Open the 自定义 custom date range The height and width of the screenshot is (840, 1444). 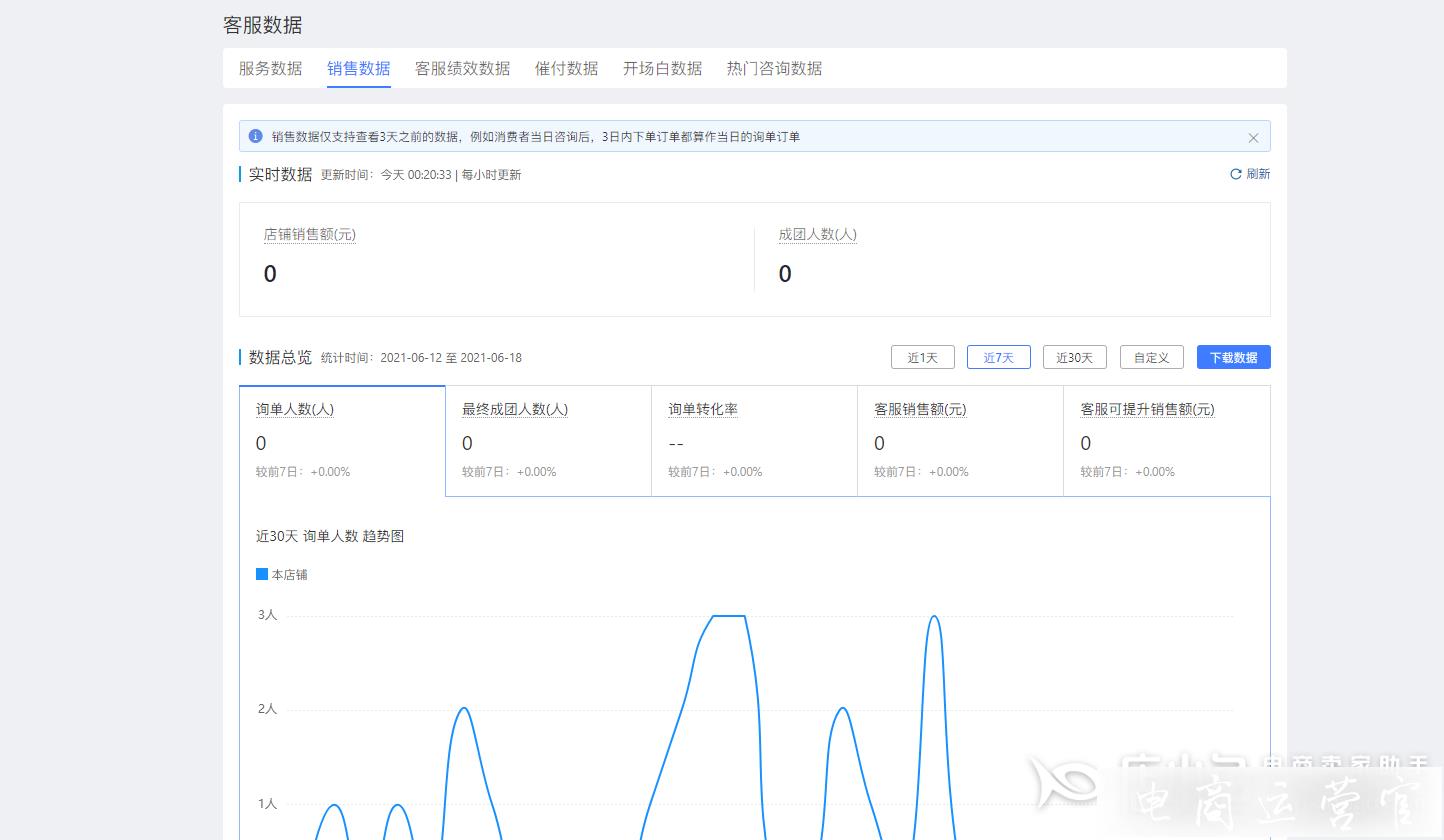[x=1152, y=357]
